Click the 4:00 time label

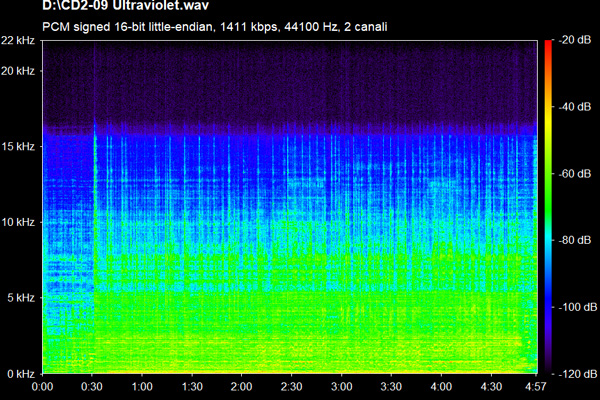(441, 386)
